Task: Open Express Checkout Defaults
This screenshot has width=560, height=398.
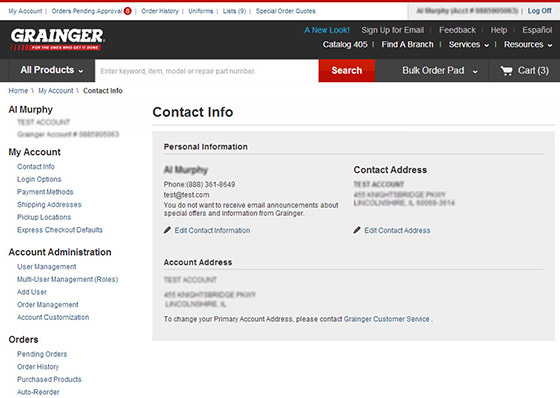Action: pos(60,230)
